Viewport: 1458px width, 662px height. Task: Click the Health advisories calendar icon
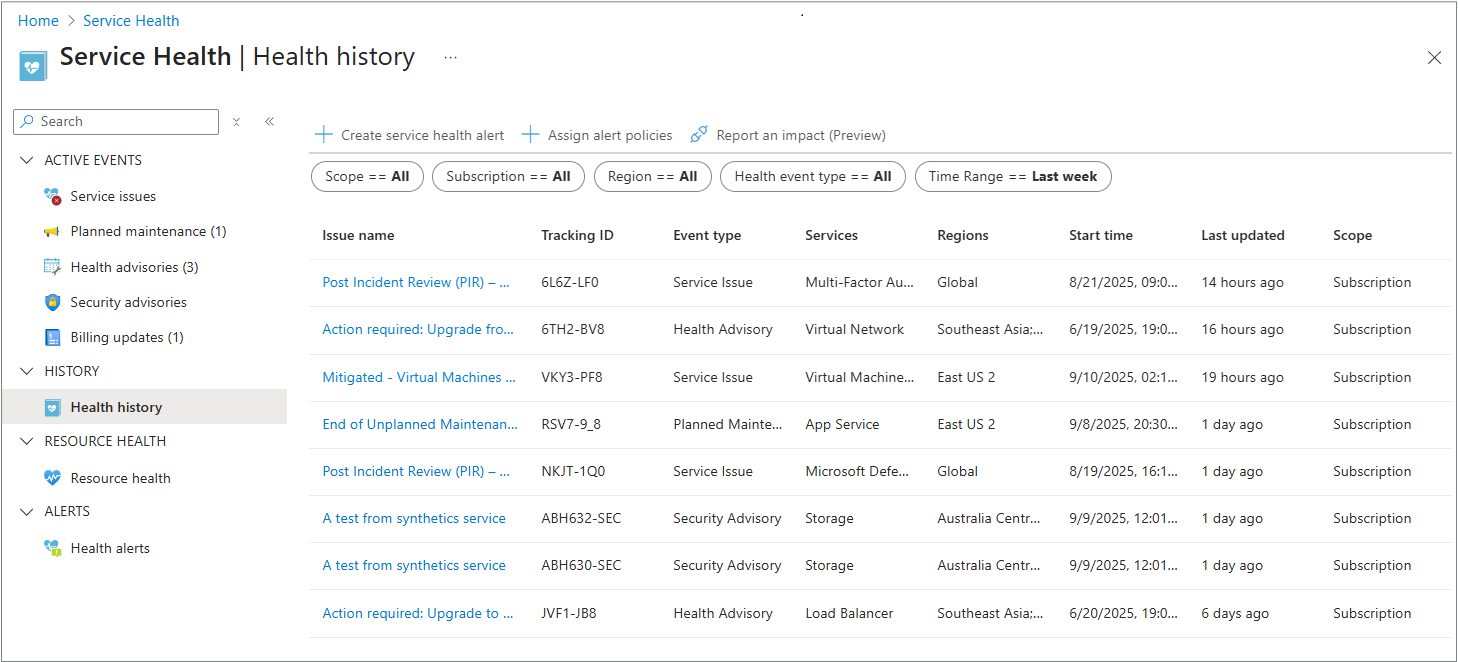pyautogui.click(x=53, y=267)
